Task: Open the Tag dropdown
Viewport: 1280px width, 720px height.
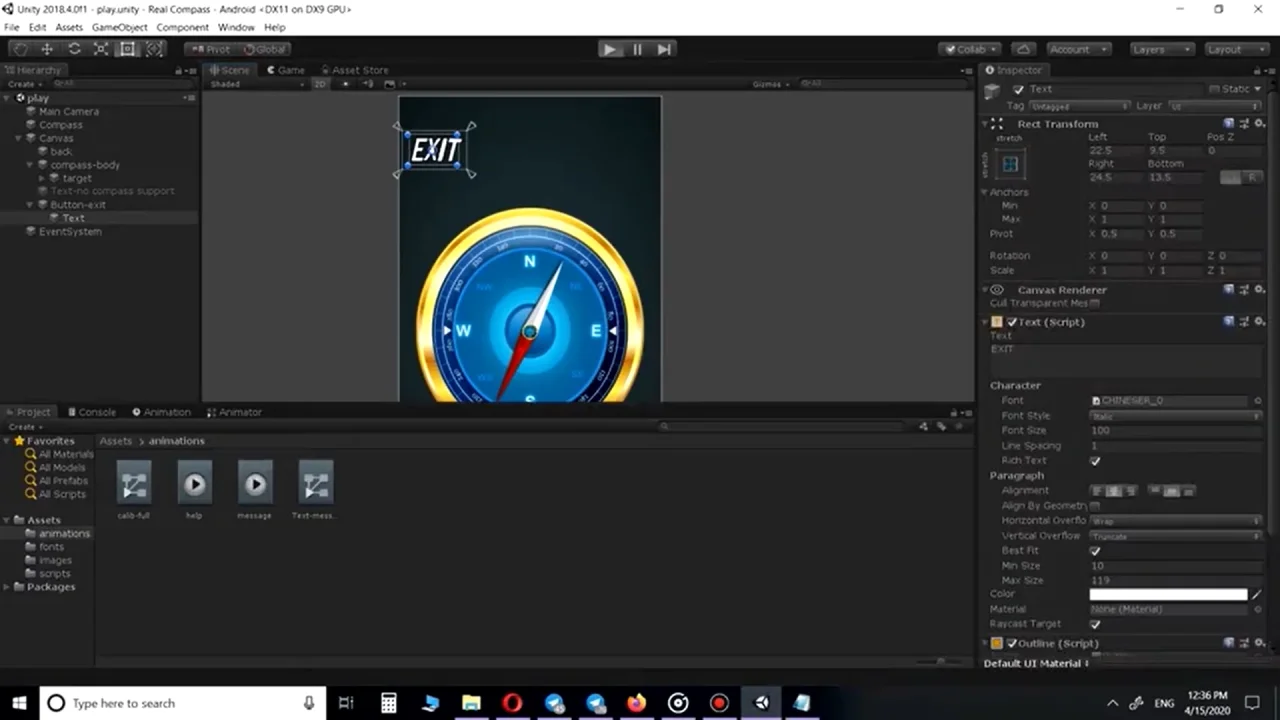Action: point(1079,106)
